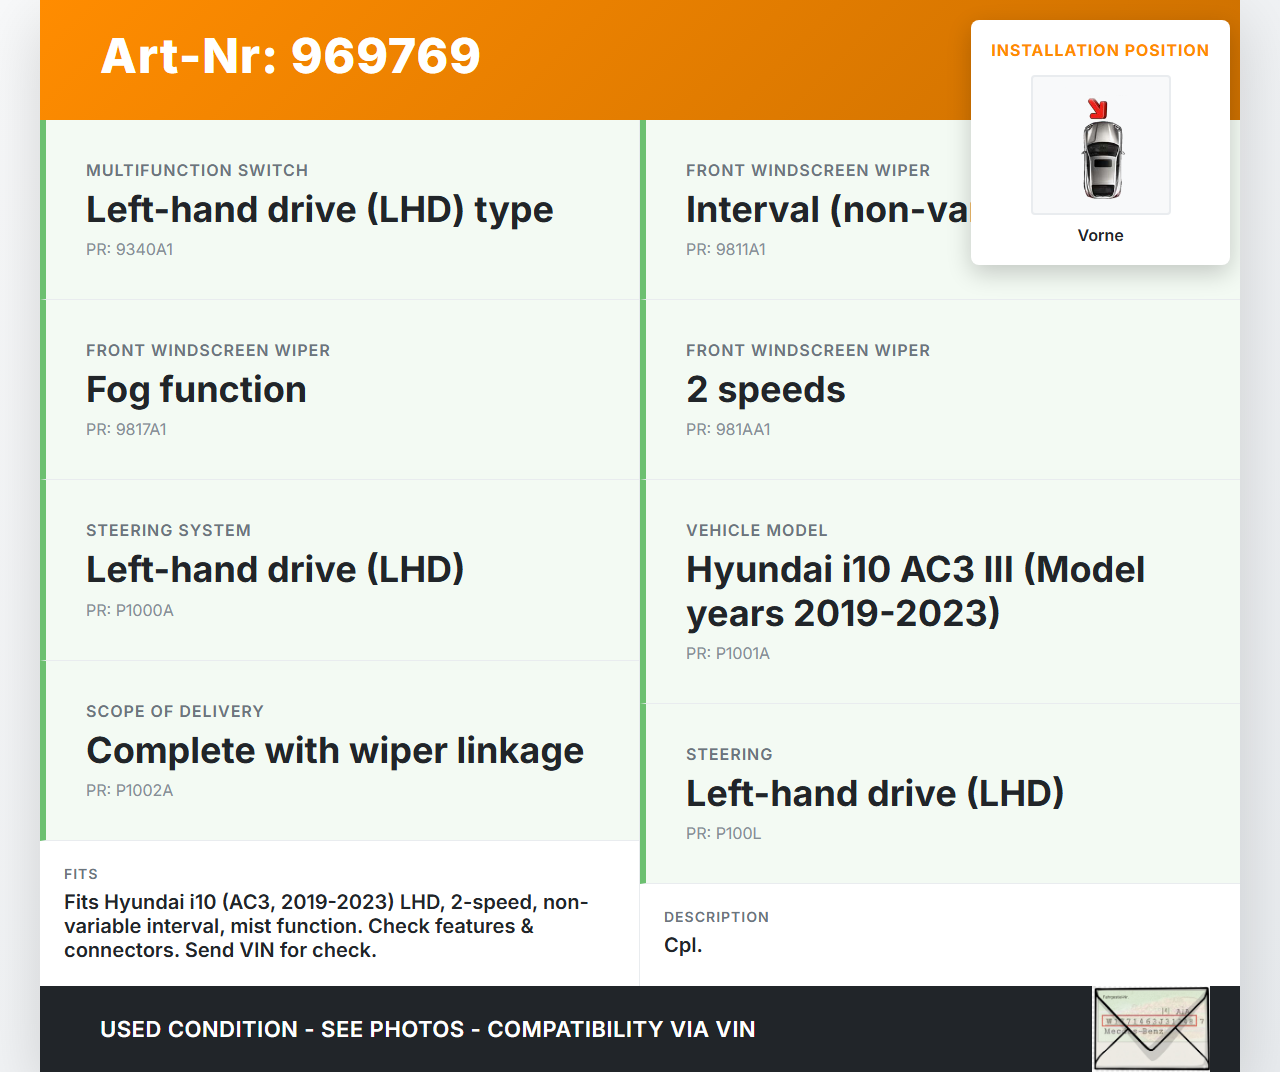Click the Description value Cpl.
1280x1072 pixels.
coord(683,945)
